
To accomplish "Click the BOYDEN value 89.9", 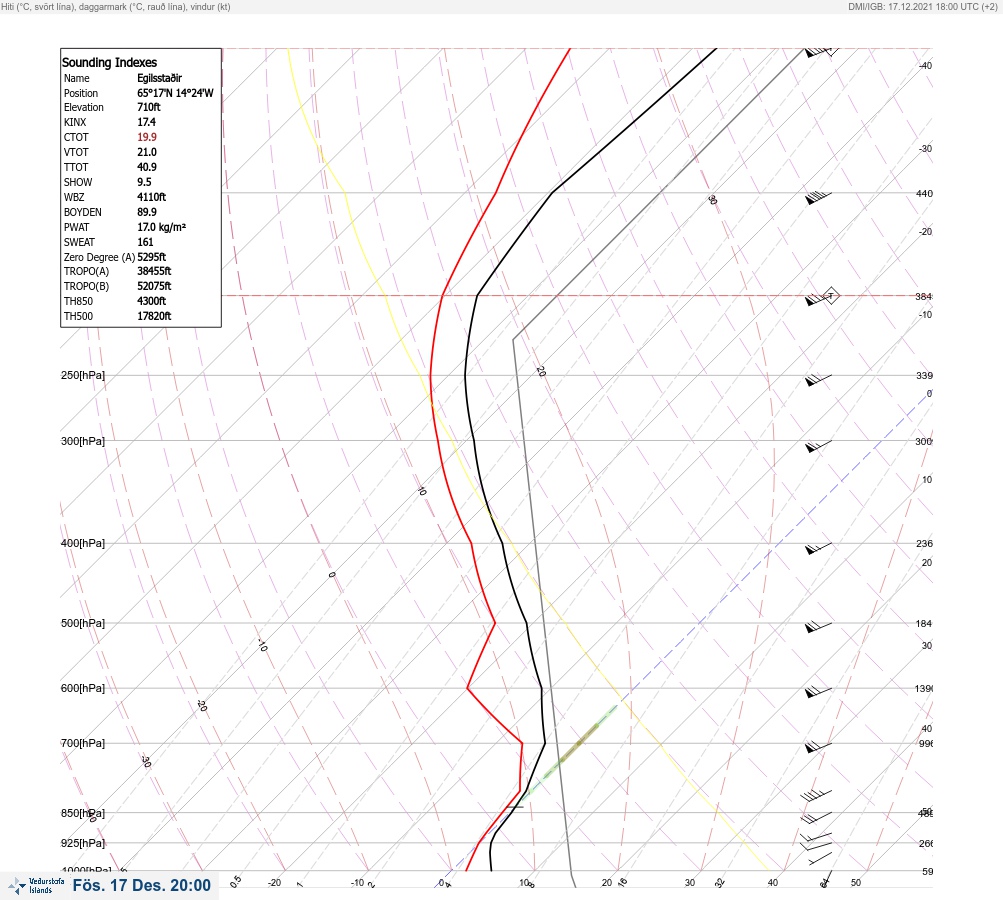I will (x=146, y=212).
